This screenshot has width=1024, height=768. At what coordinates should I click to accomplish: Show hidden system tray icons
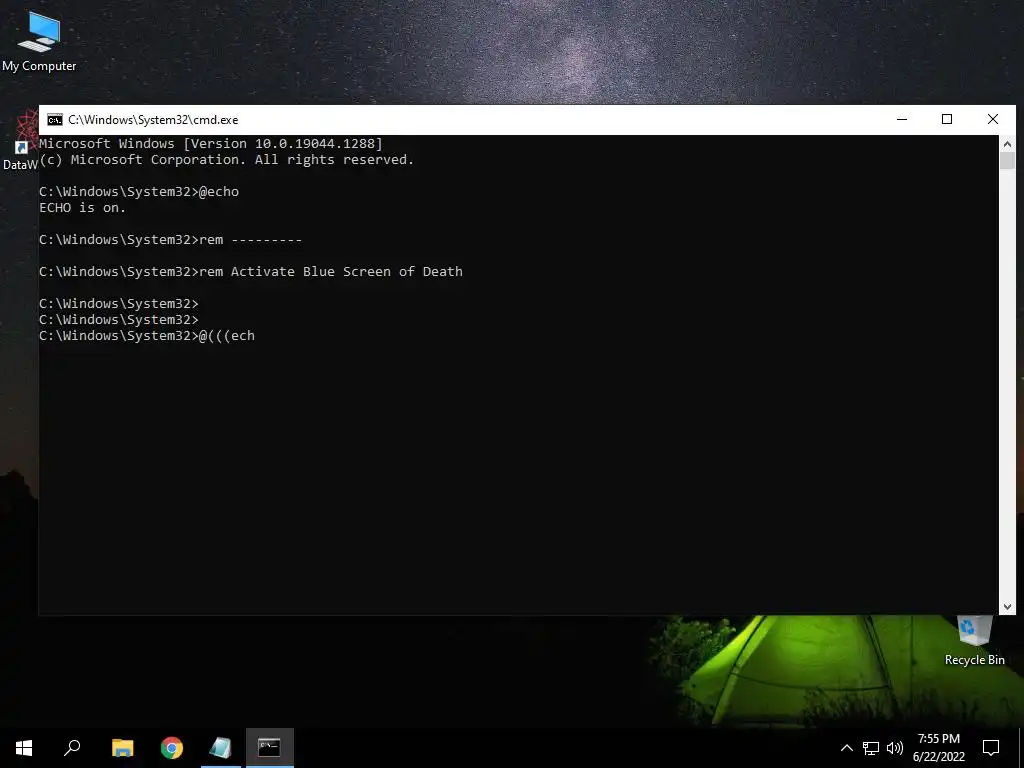(x=846, y=748)
